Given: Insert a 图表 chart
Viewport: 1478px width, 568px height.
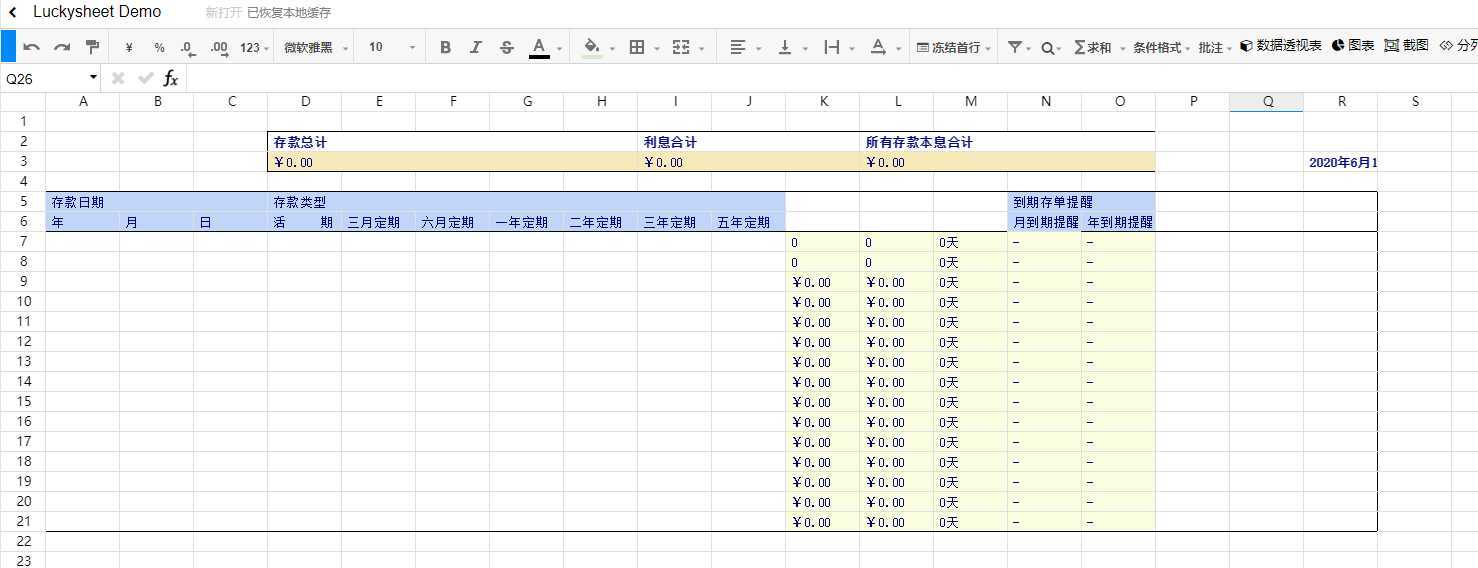Looking at the screenshot, I should pyautogui.click(x=1353, y=46).
